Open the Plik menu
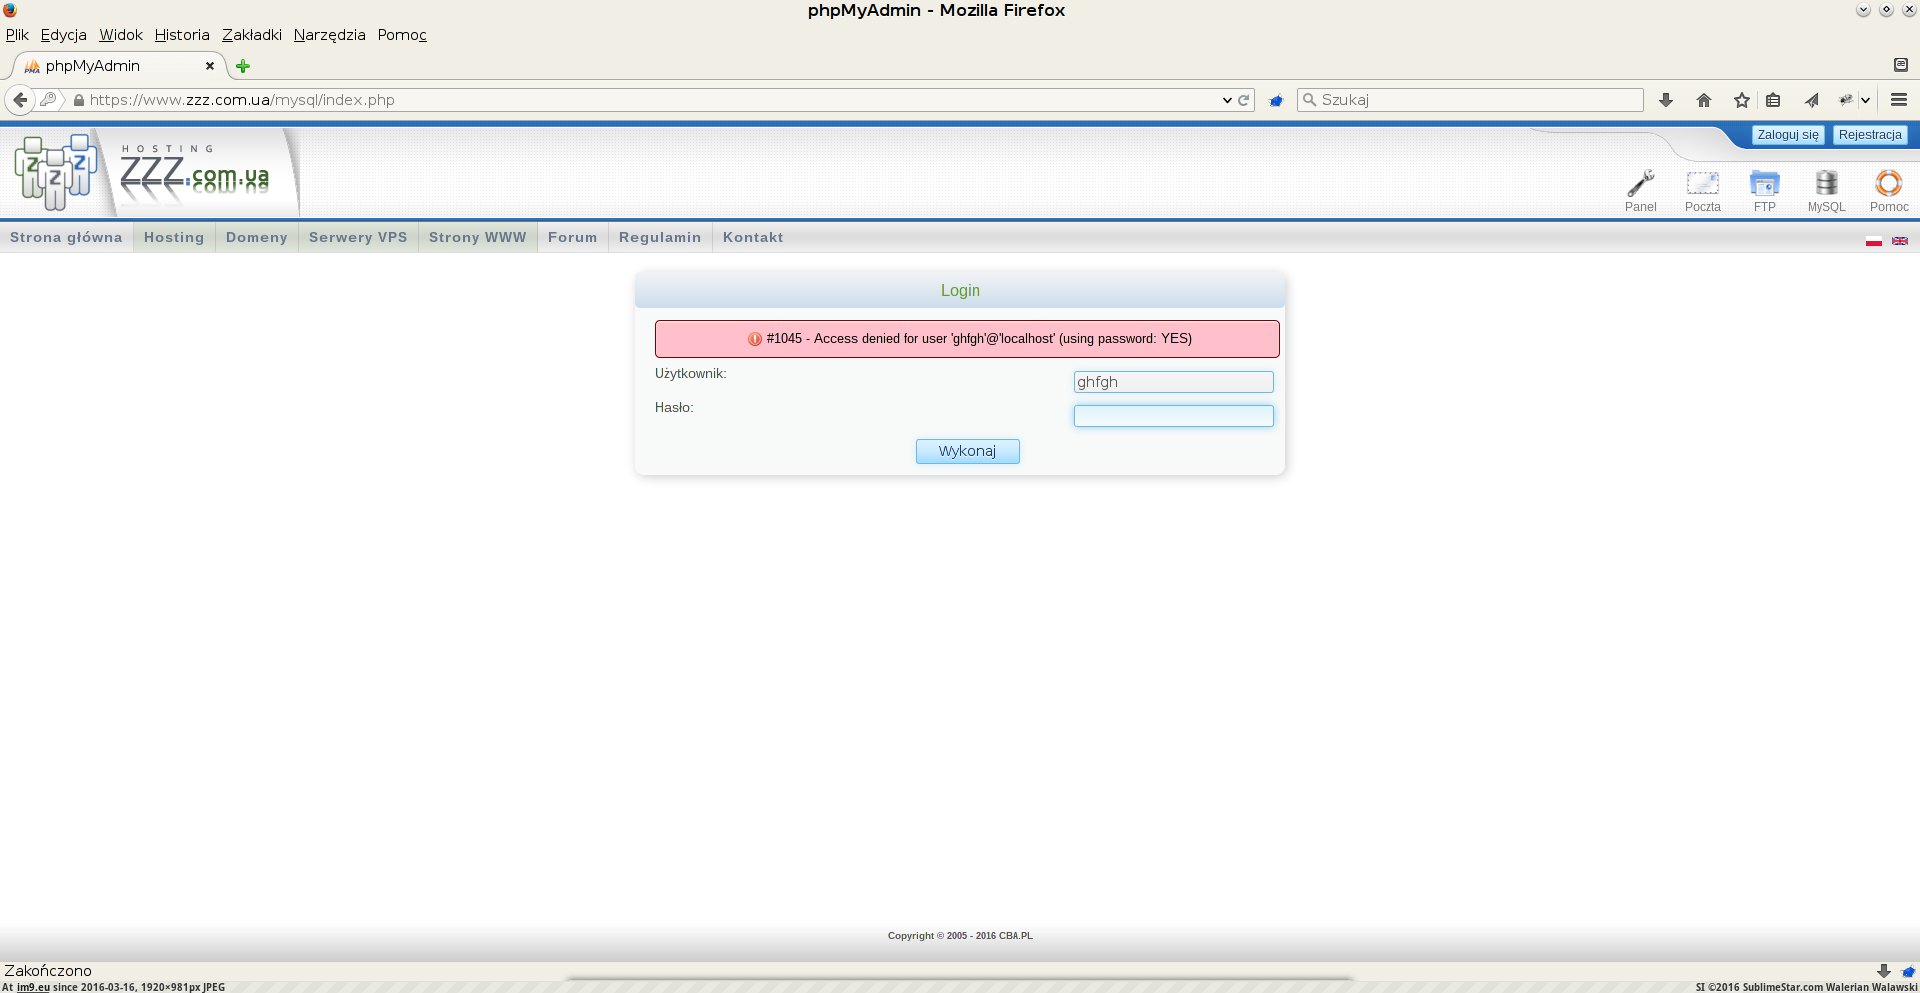1920x993 pixels. point(17,35)
